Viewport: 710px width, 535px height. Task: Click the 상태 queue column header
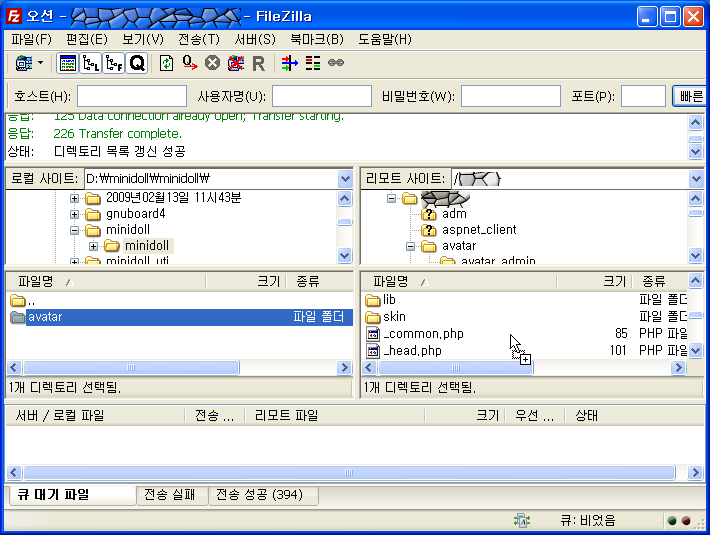[586, 415]
